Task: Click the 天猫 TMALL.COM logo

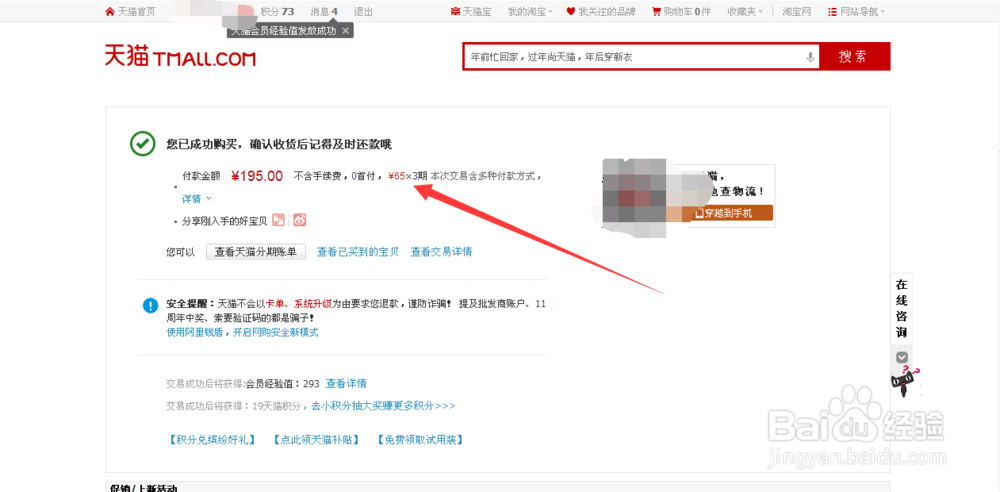Action: 180,56
